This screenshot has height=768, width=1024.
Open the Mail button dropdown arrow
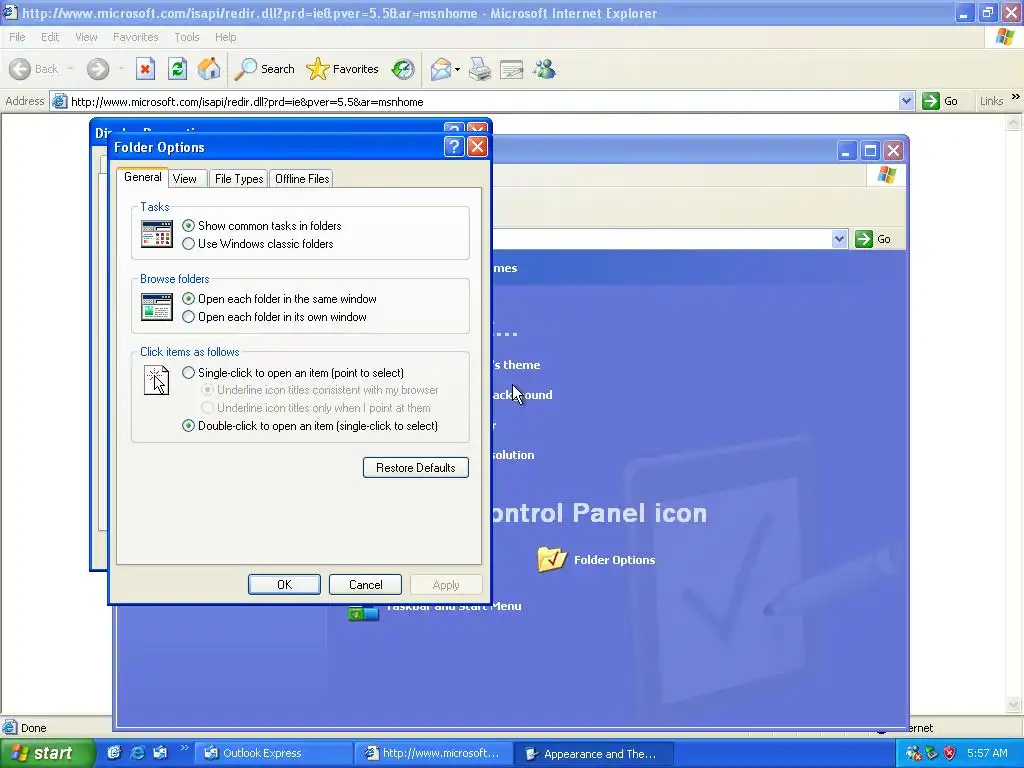coord(457,69)
